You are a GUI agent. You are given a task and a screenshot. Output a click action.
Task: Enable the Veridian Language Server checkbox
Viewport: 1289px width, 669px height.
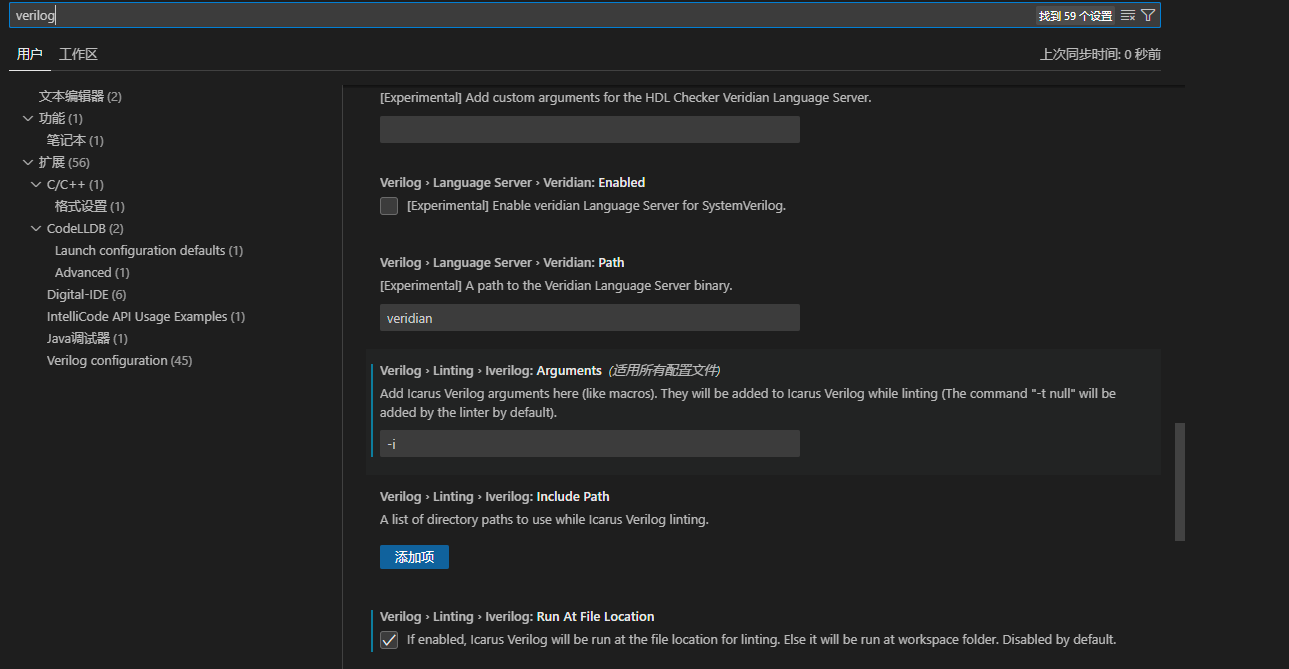click(x=389, y=205)
